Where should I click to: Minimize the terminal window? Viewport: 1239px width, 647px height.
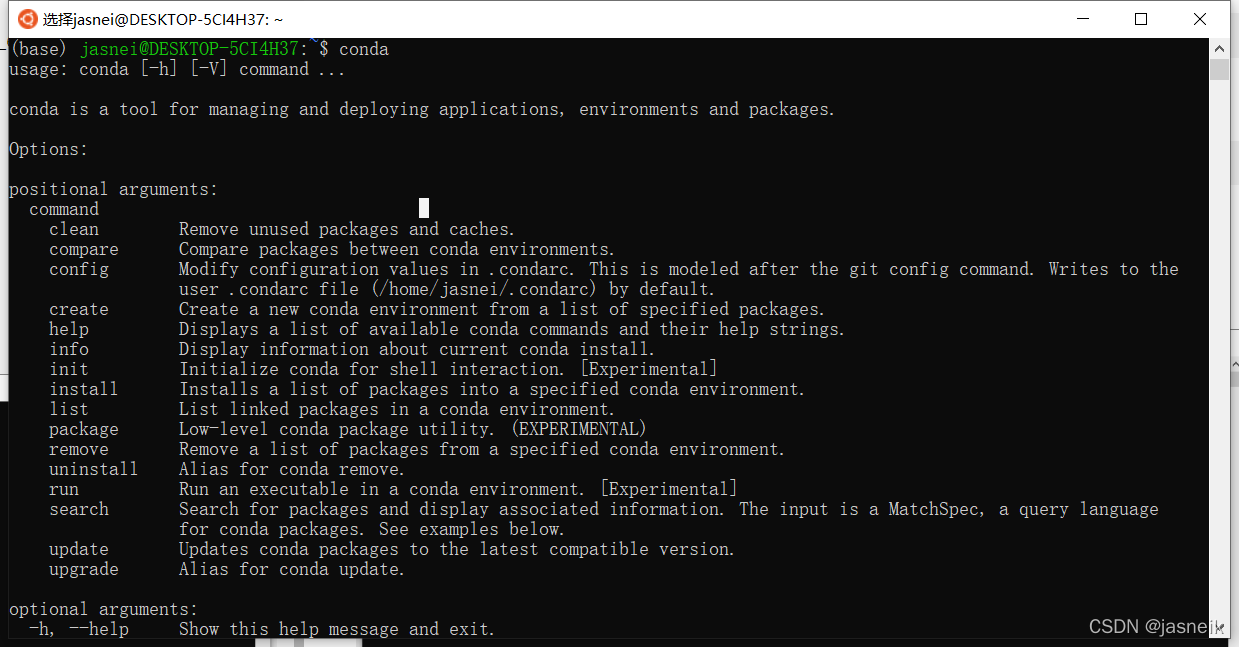pos(1081,19)
